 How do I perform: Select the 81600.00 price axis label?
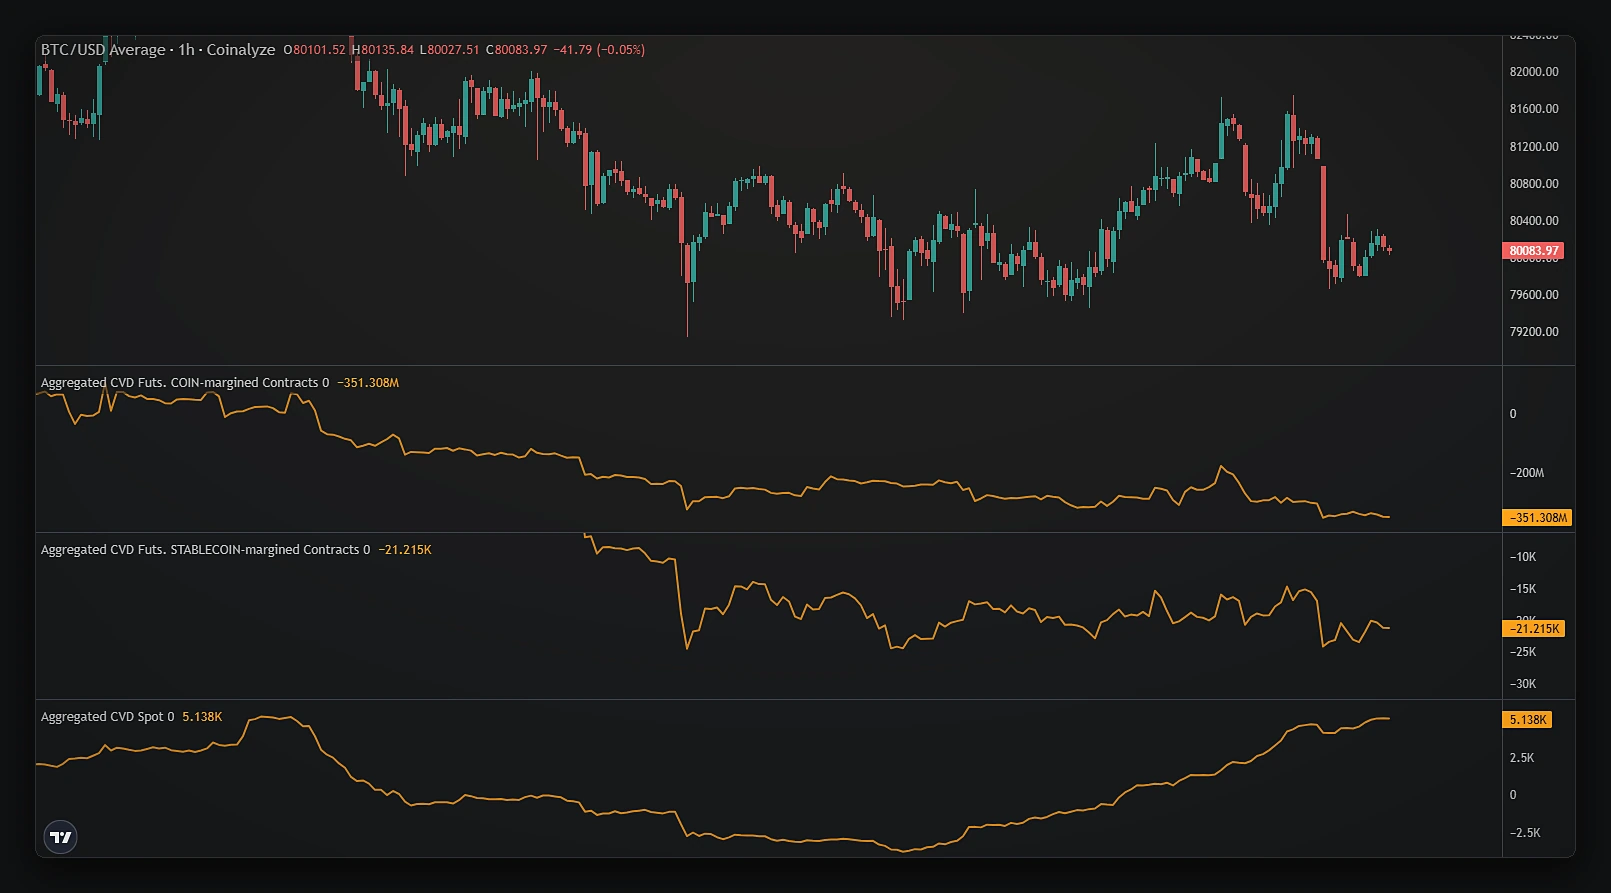(1534, 109)
